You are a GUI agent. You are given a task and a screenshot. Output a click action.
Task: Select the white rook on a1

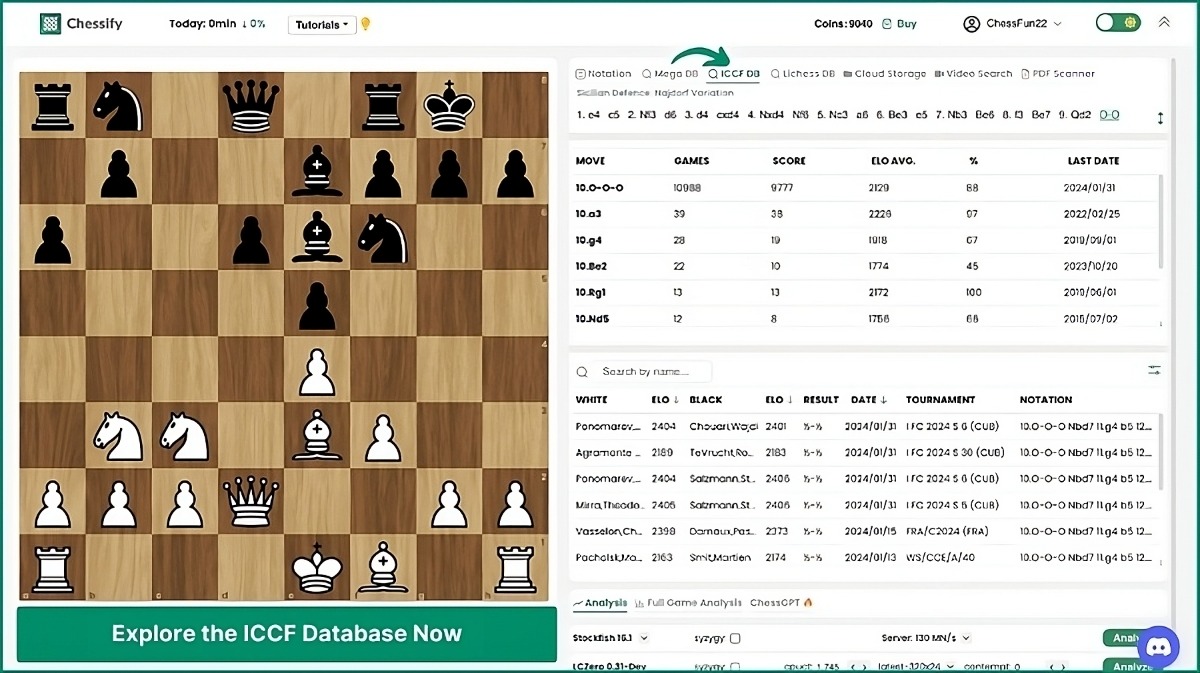point(52,568)
